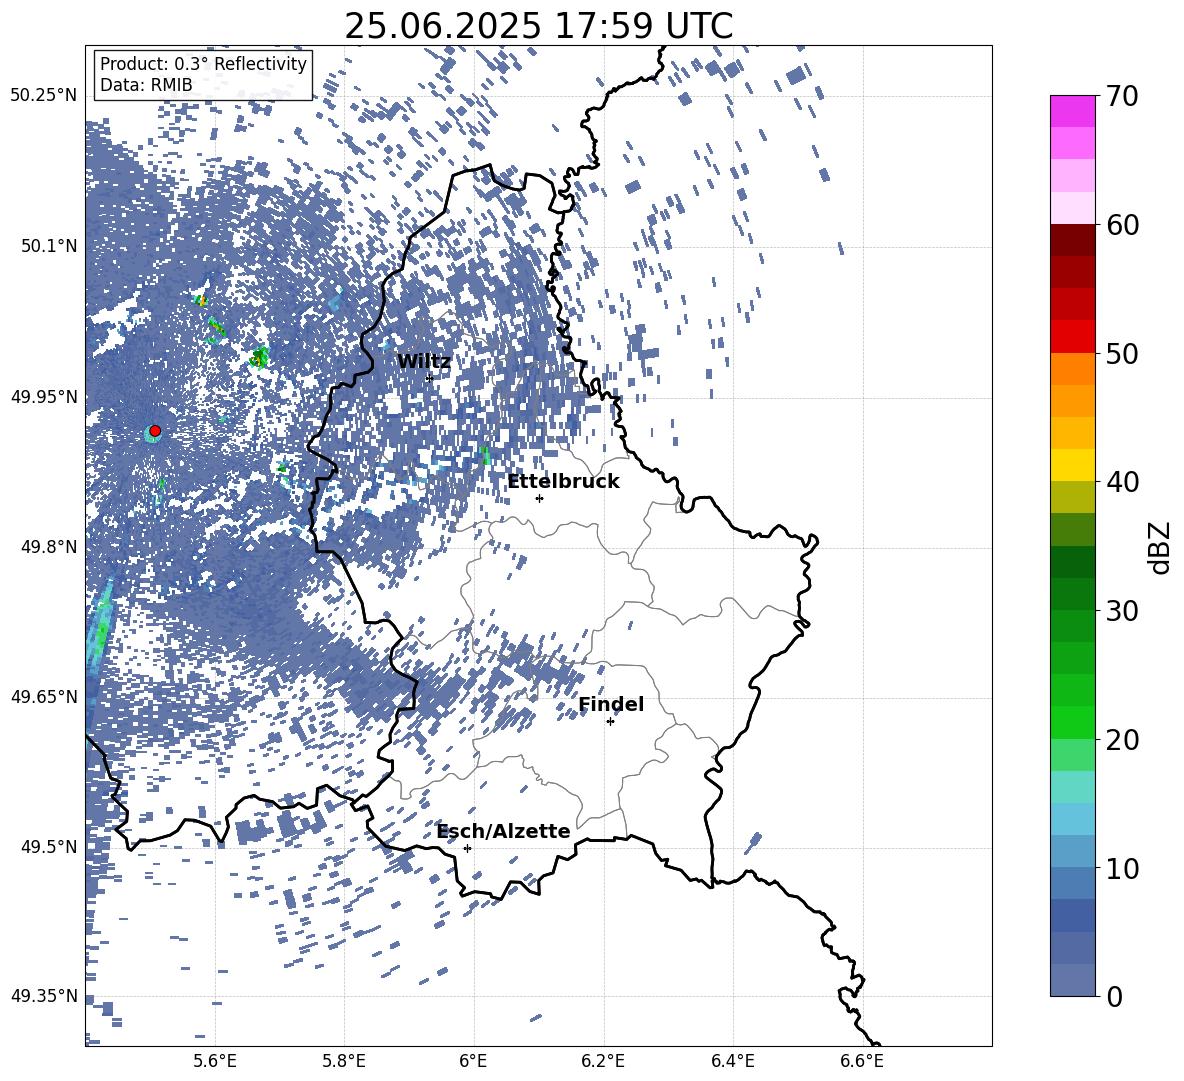Click the 10 label on colorbar
The height and width of the screenshot is (1081, 1184).
tap(1121, 868)
